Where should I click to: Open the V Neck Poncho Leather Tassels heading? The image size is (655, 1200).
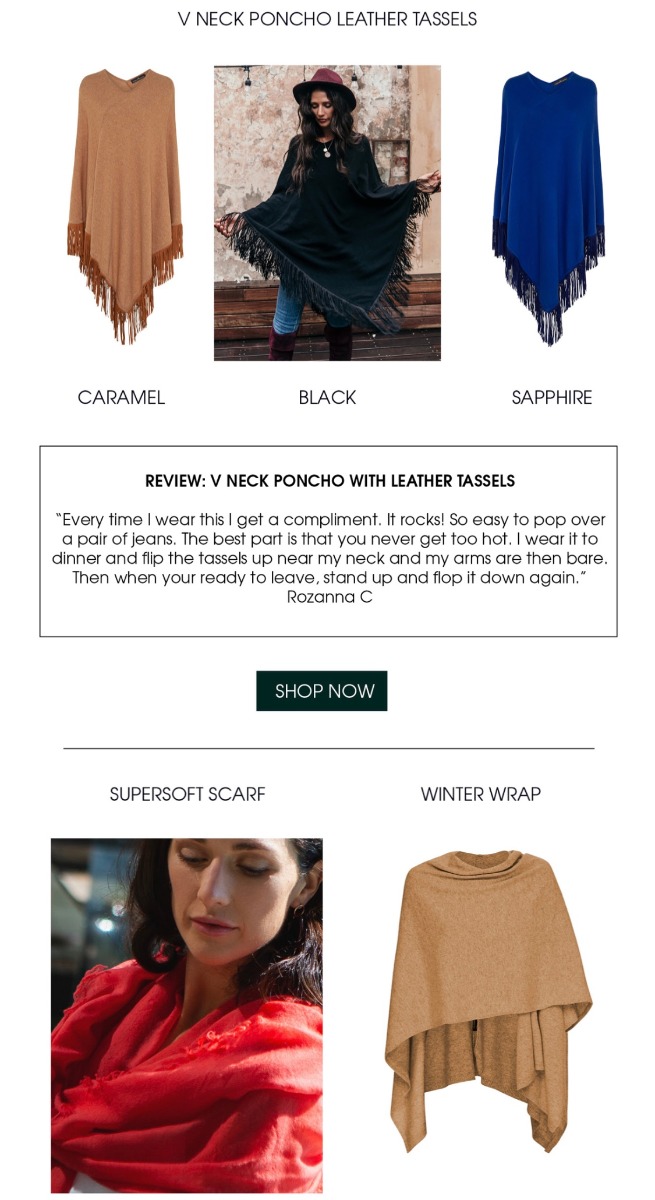pos(327,19)
